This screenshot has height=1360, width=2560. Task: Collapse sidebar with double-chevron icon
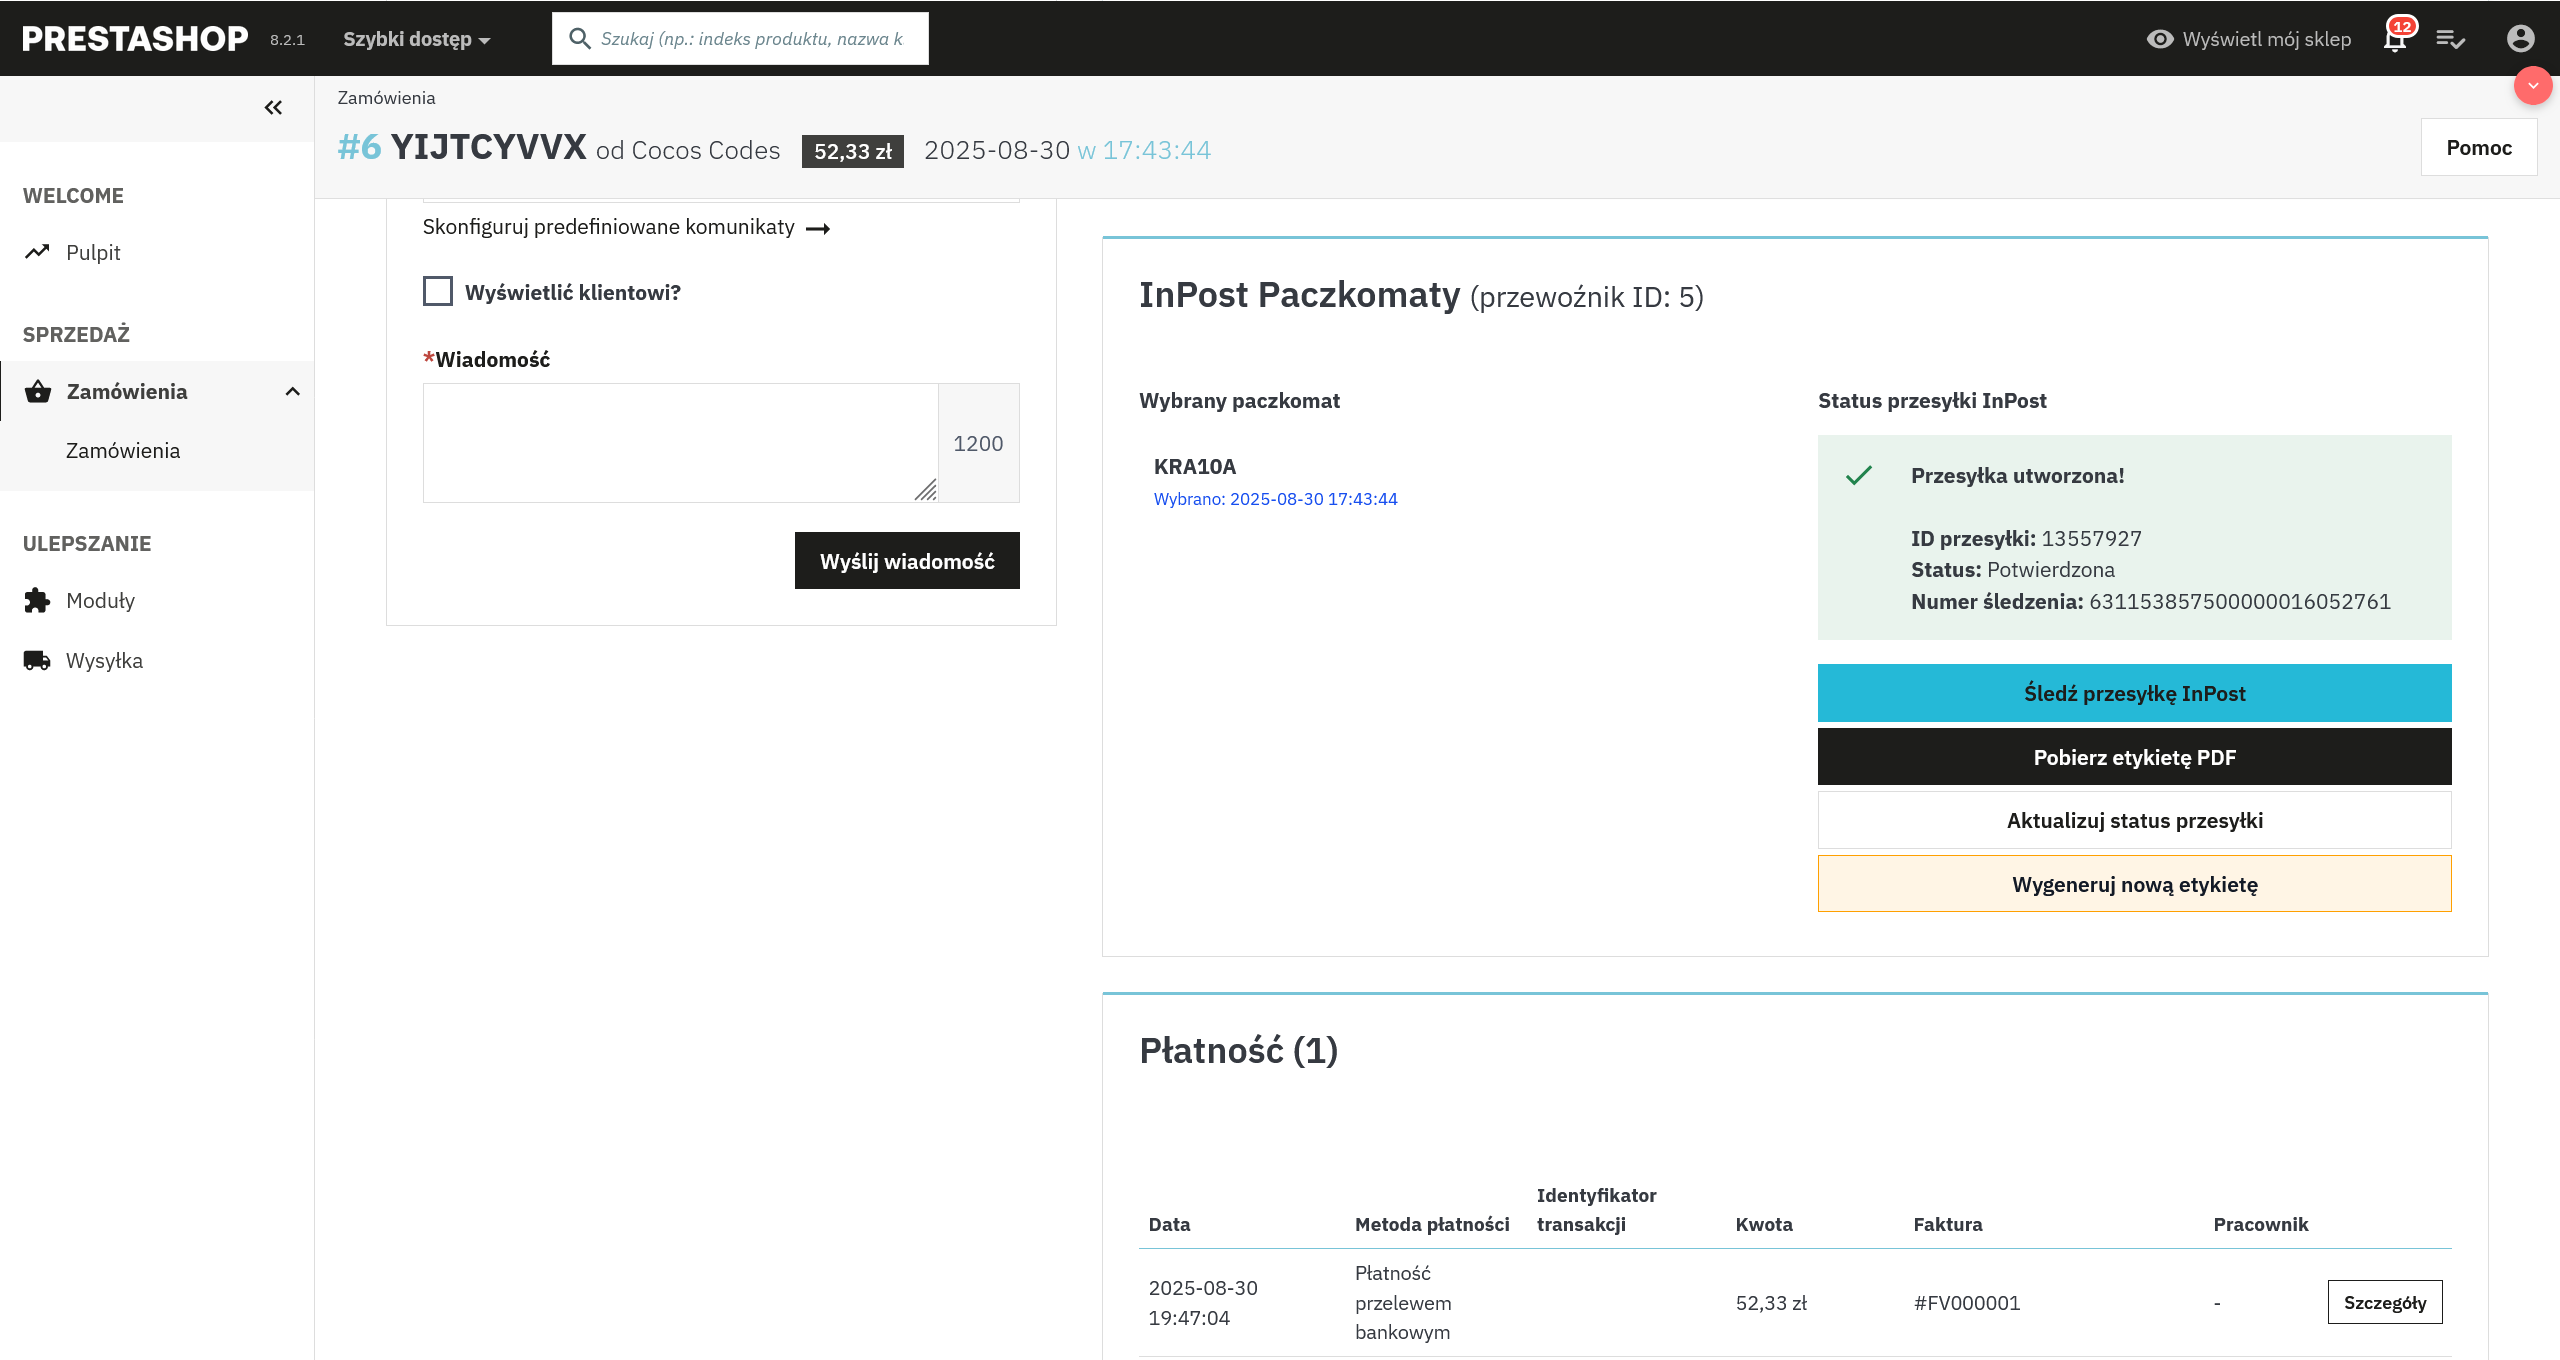click(273, 108)
